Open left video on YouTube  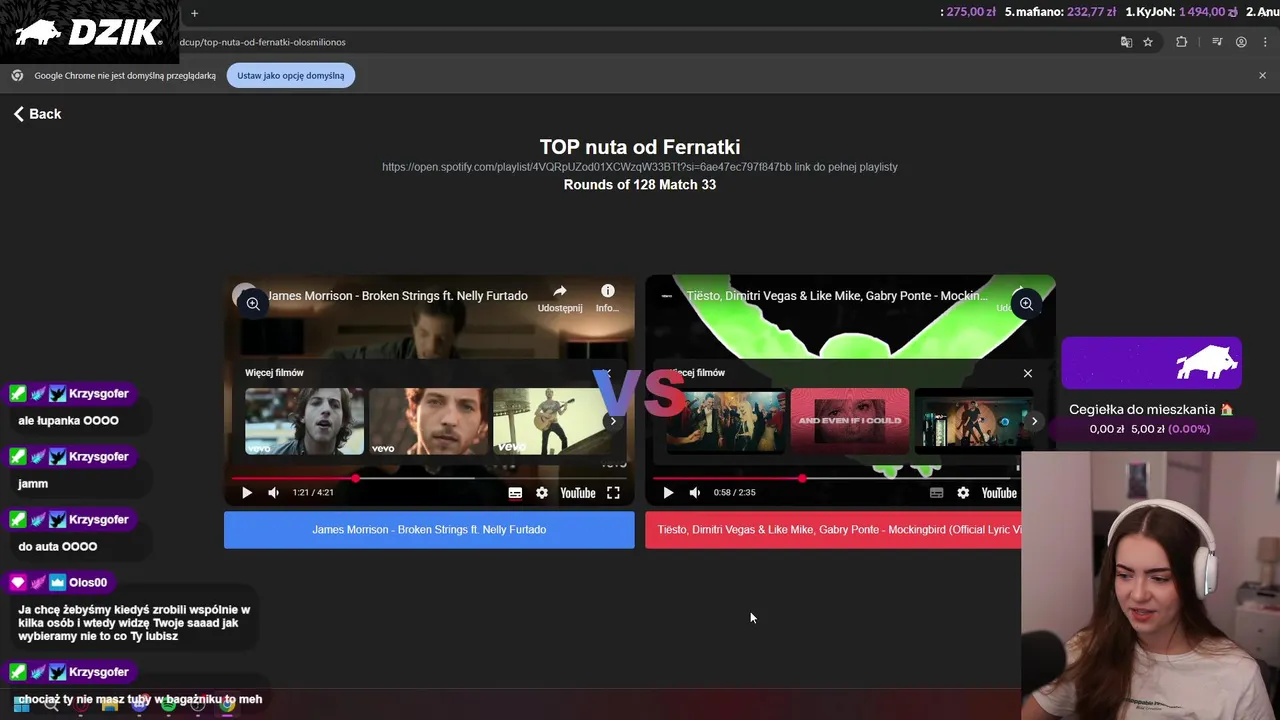click(x=578, y=493)
